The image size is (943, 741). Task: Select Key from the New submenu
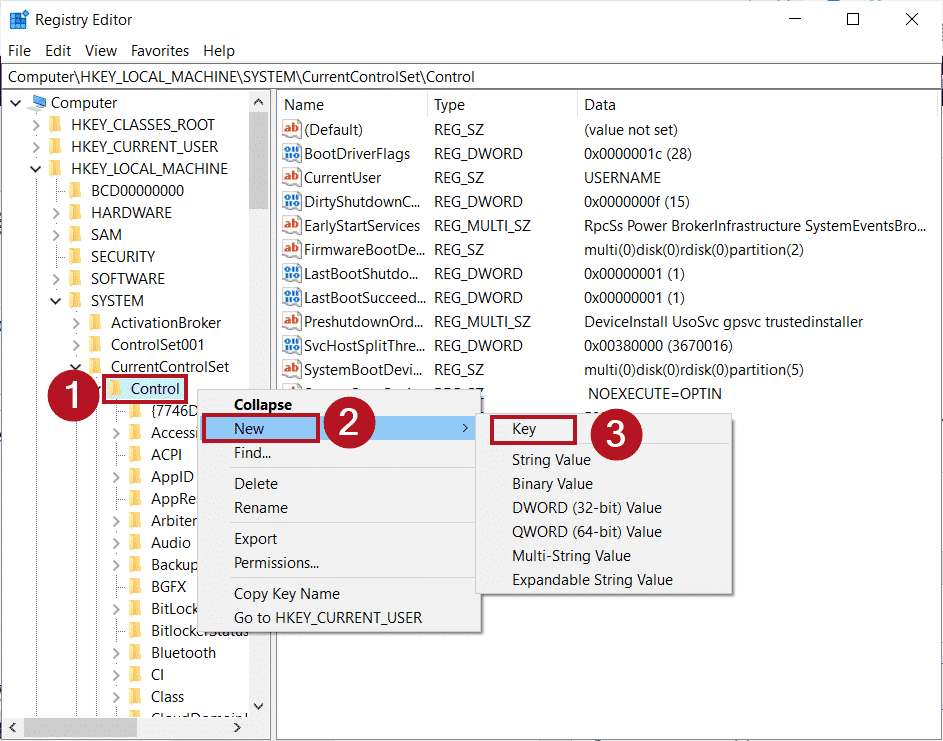[x=604, y=429]
